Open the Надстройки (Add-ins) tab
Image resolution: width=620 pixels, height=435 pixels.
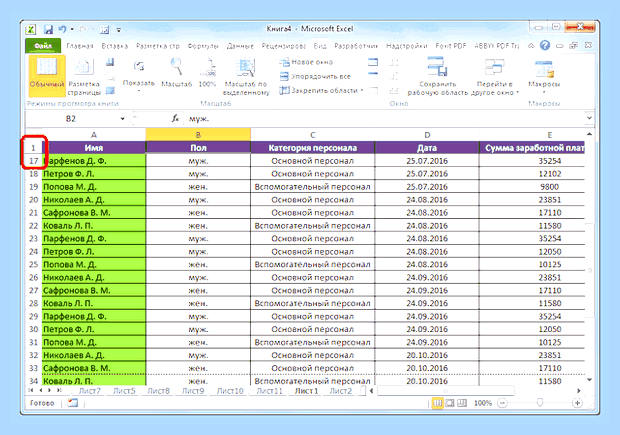(x=406, y=46)
